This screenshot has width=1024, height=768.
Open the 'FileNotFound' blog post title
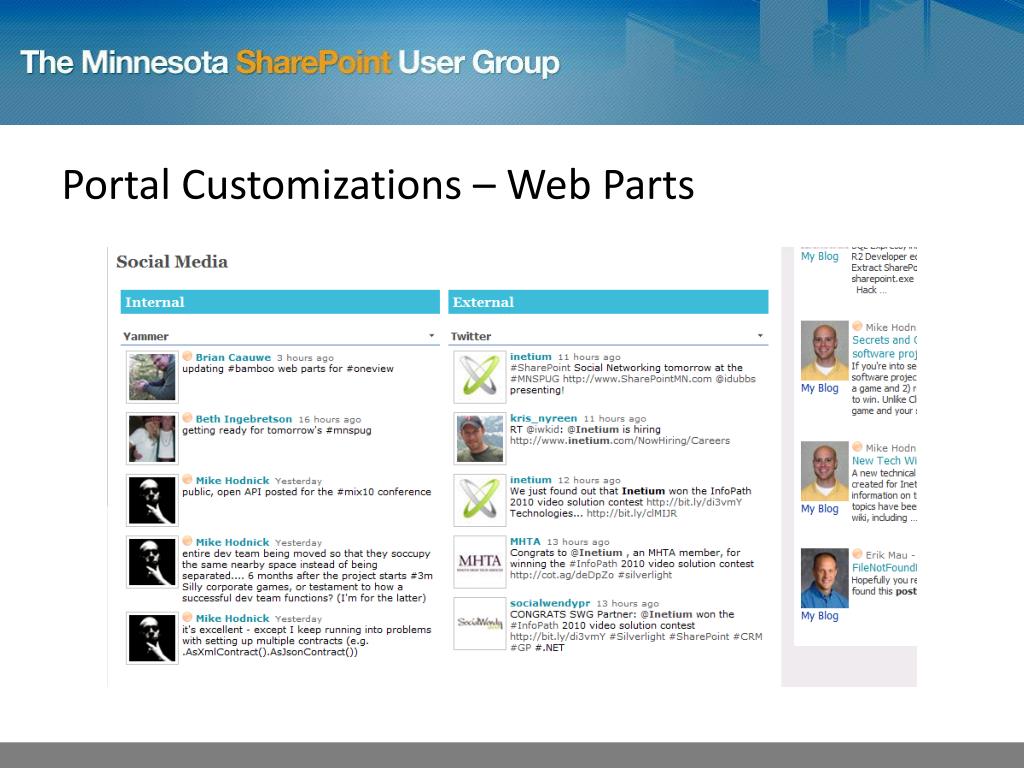click(x=884, y=568)
